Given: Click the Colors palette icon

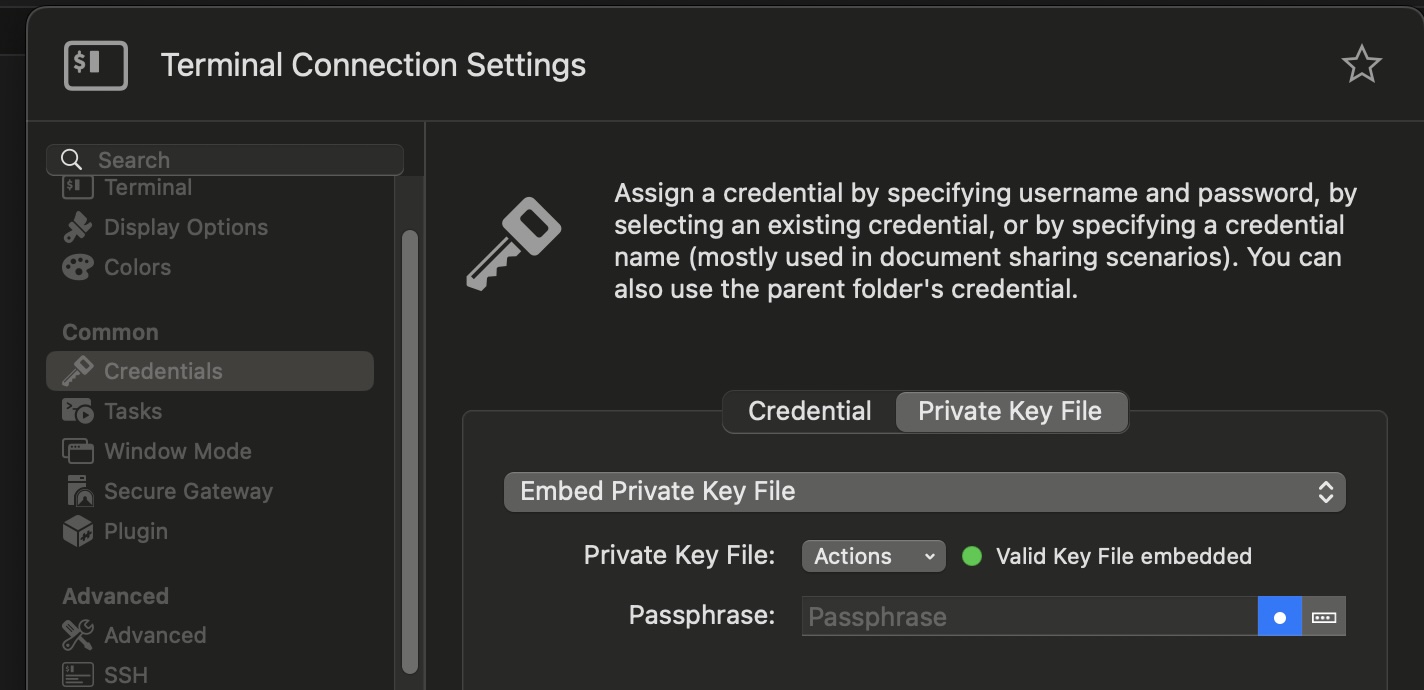Looking at the screenshot, I should point(77,267).
